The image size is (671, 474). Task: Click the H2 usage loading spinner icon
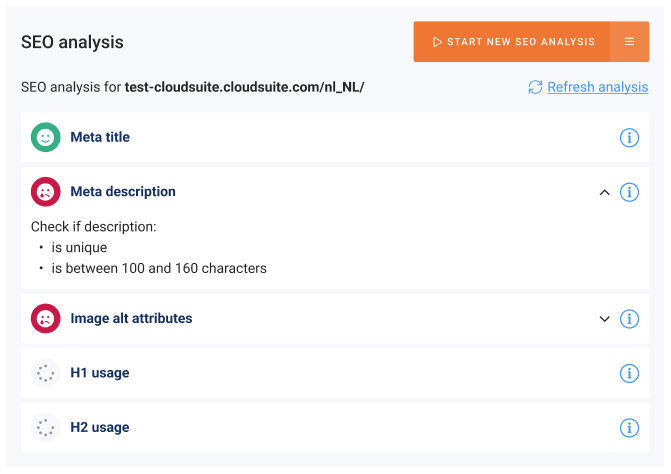point(45,428)
